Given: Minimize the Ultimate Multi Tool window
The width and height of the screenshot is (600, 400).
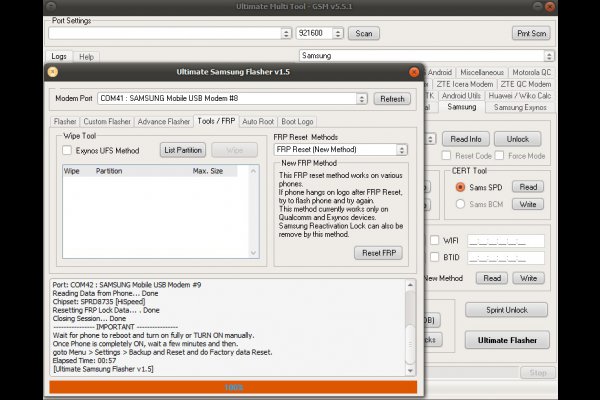Looking at the screenshot, I should (537, 6).
